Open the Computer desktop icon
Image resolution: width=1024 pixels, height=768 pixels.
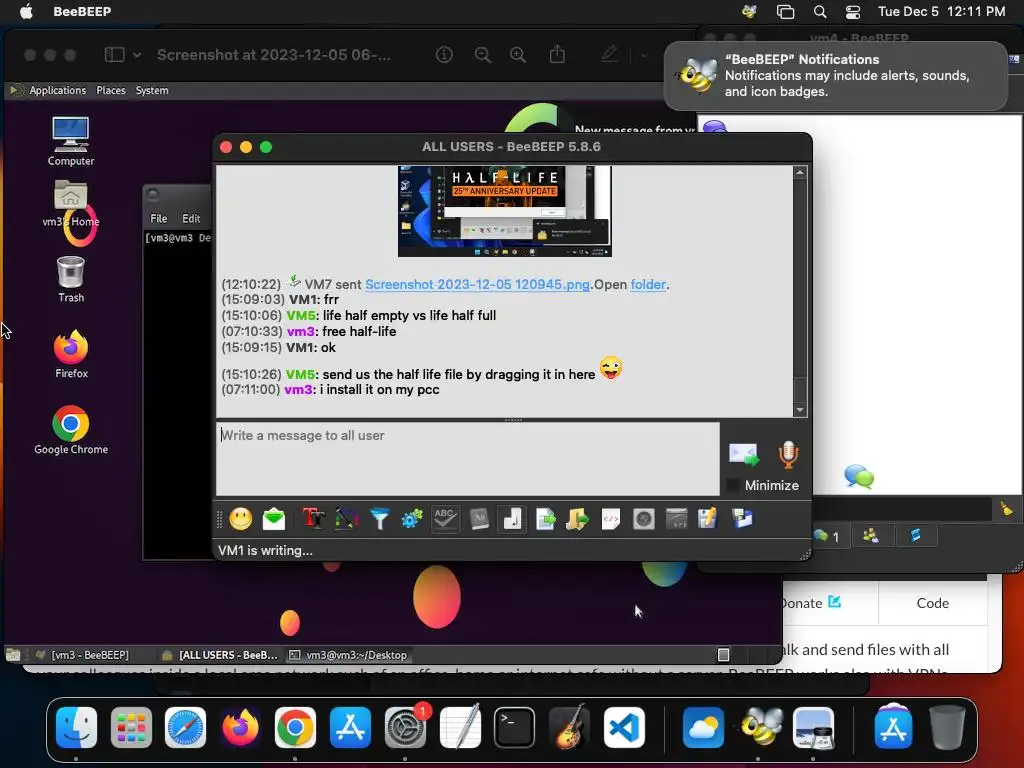[71, 141]
